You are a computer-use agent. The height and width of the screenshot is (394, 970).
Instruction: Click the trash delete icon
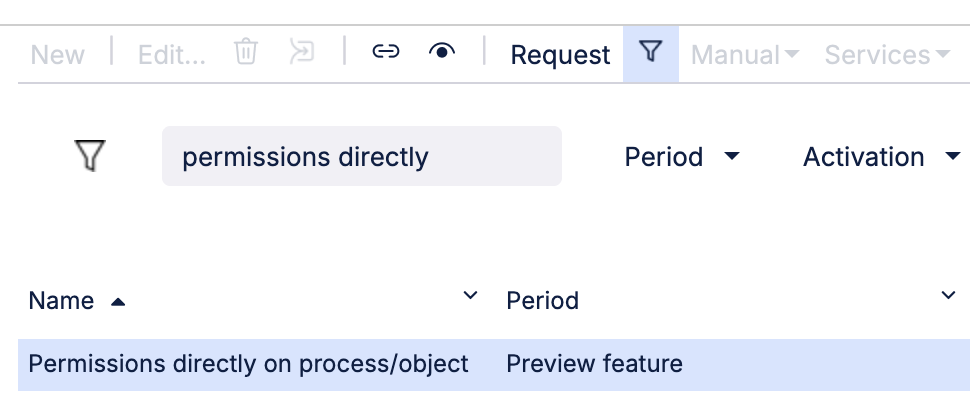(246, 51)
